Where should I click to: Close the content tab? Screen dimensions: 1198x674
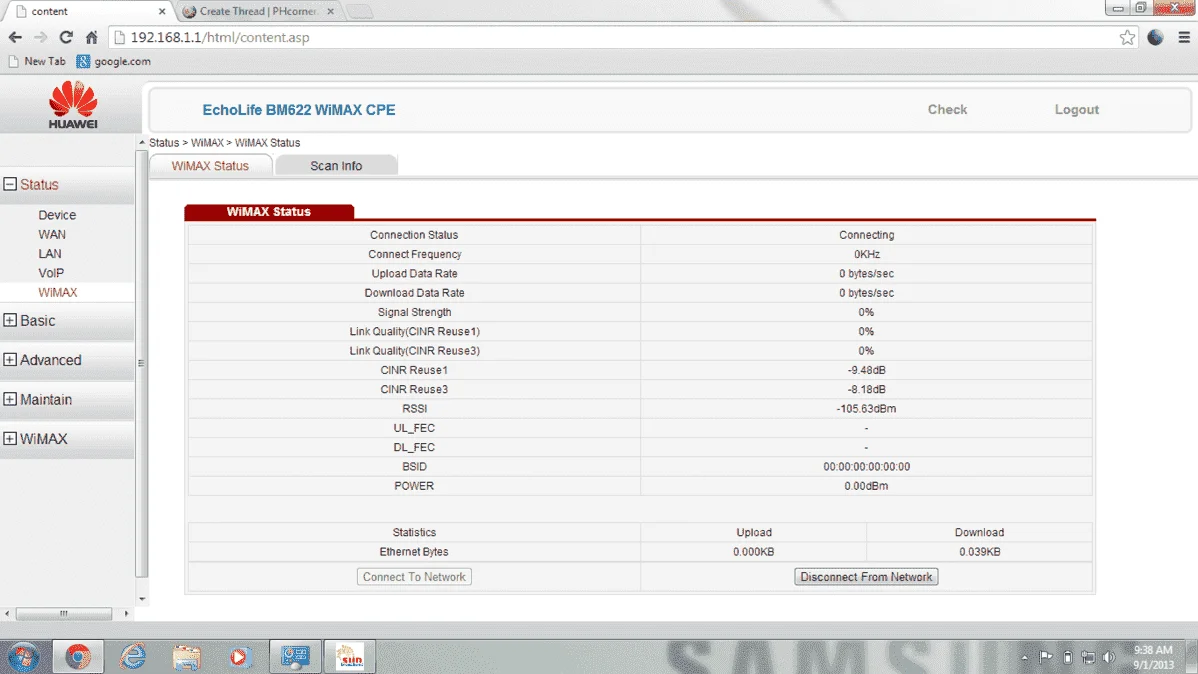click(162, 11)
